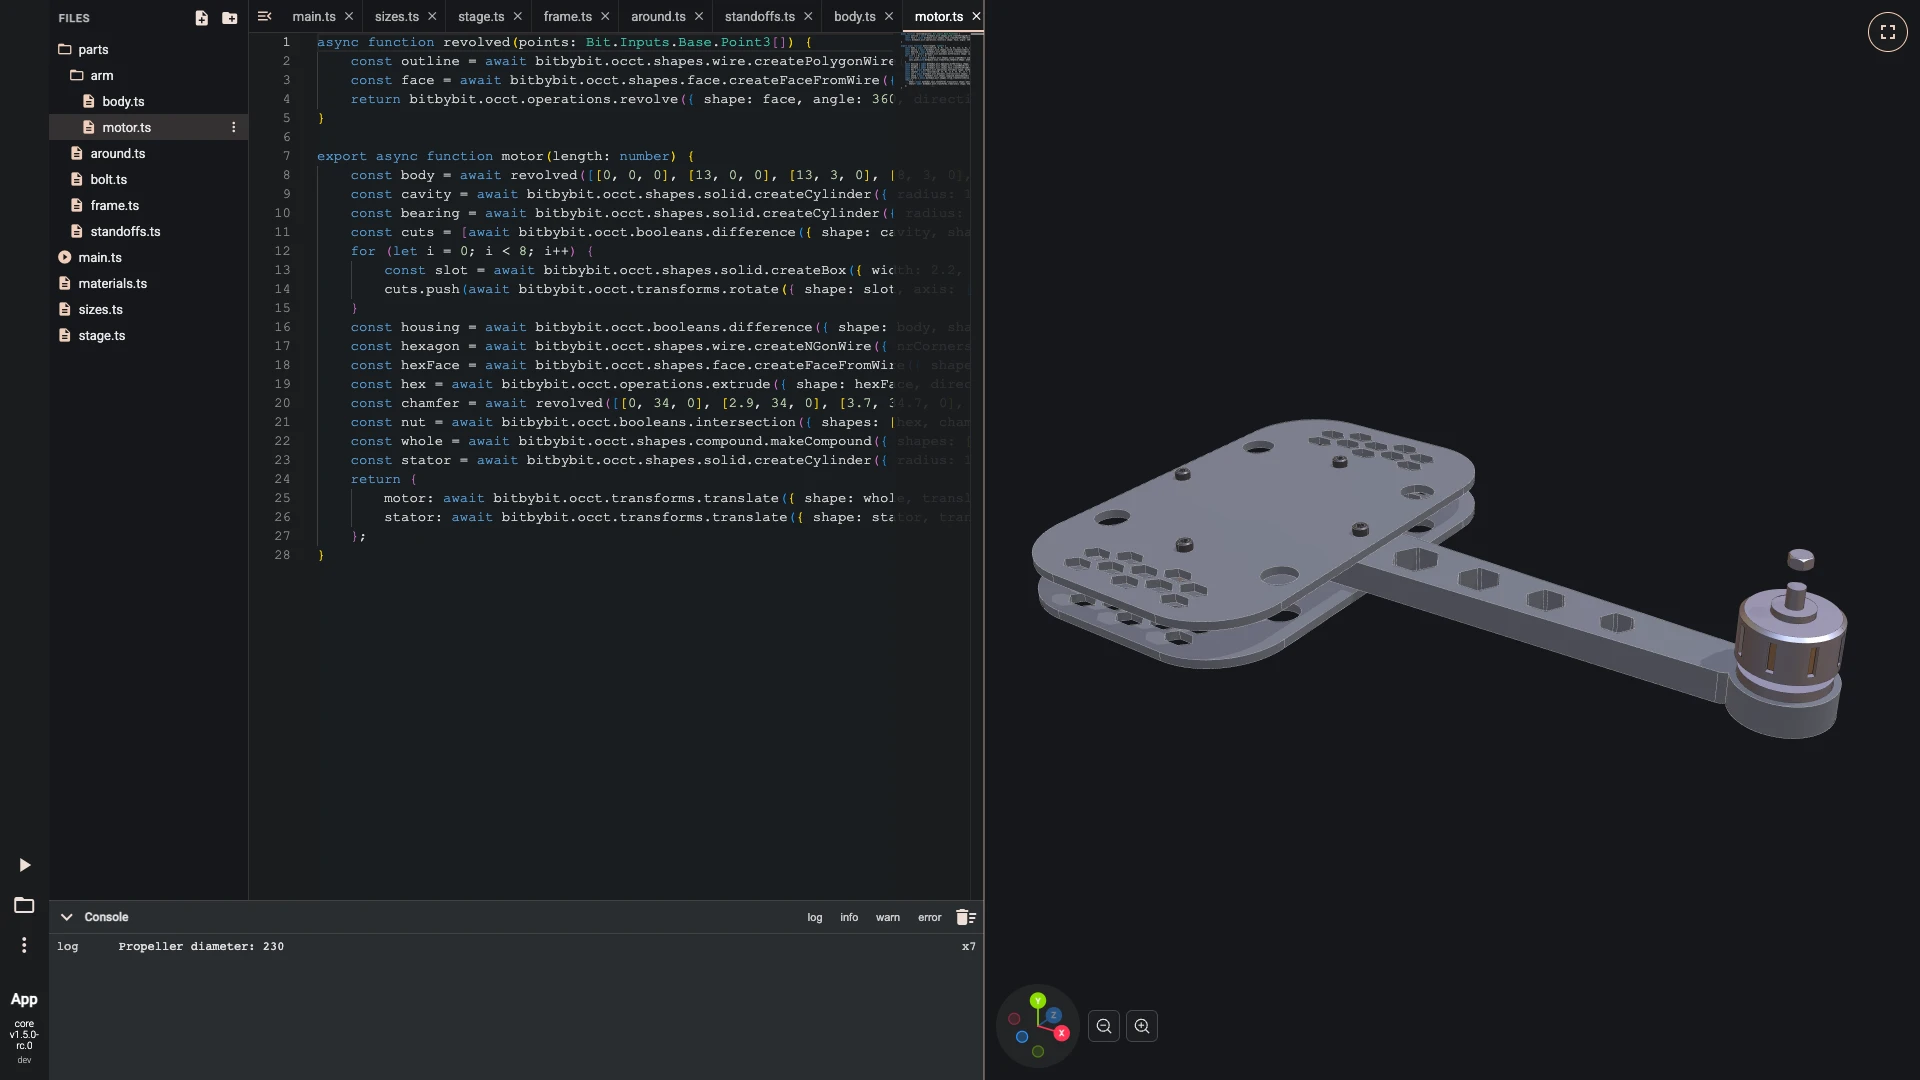Close the sizes.ts tab
The width and height of the screenshot is (1920, 1080).
pos(432,16)
